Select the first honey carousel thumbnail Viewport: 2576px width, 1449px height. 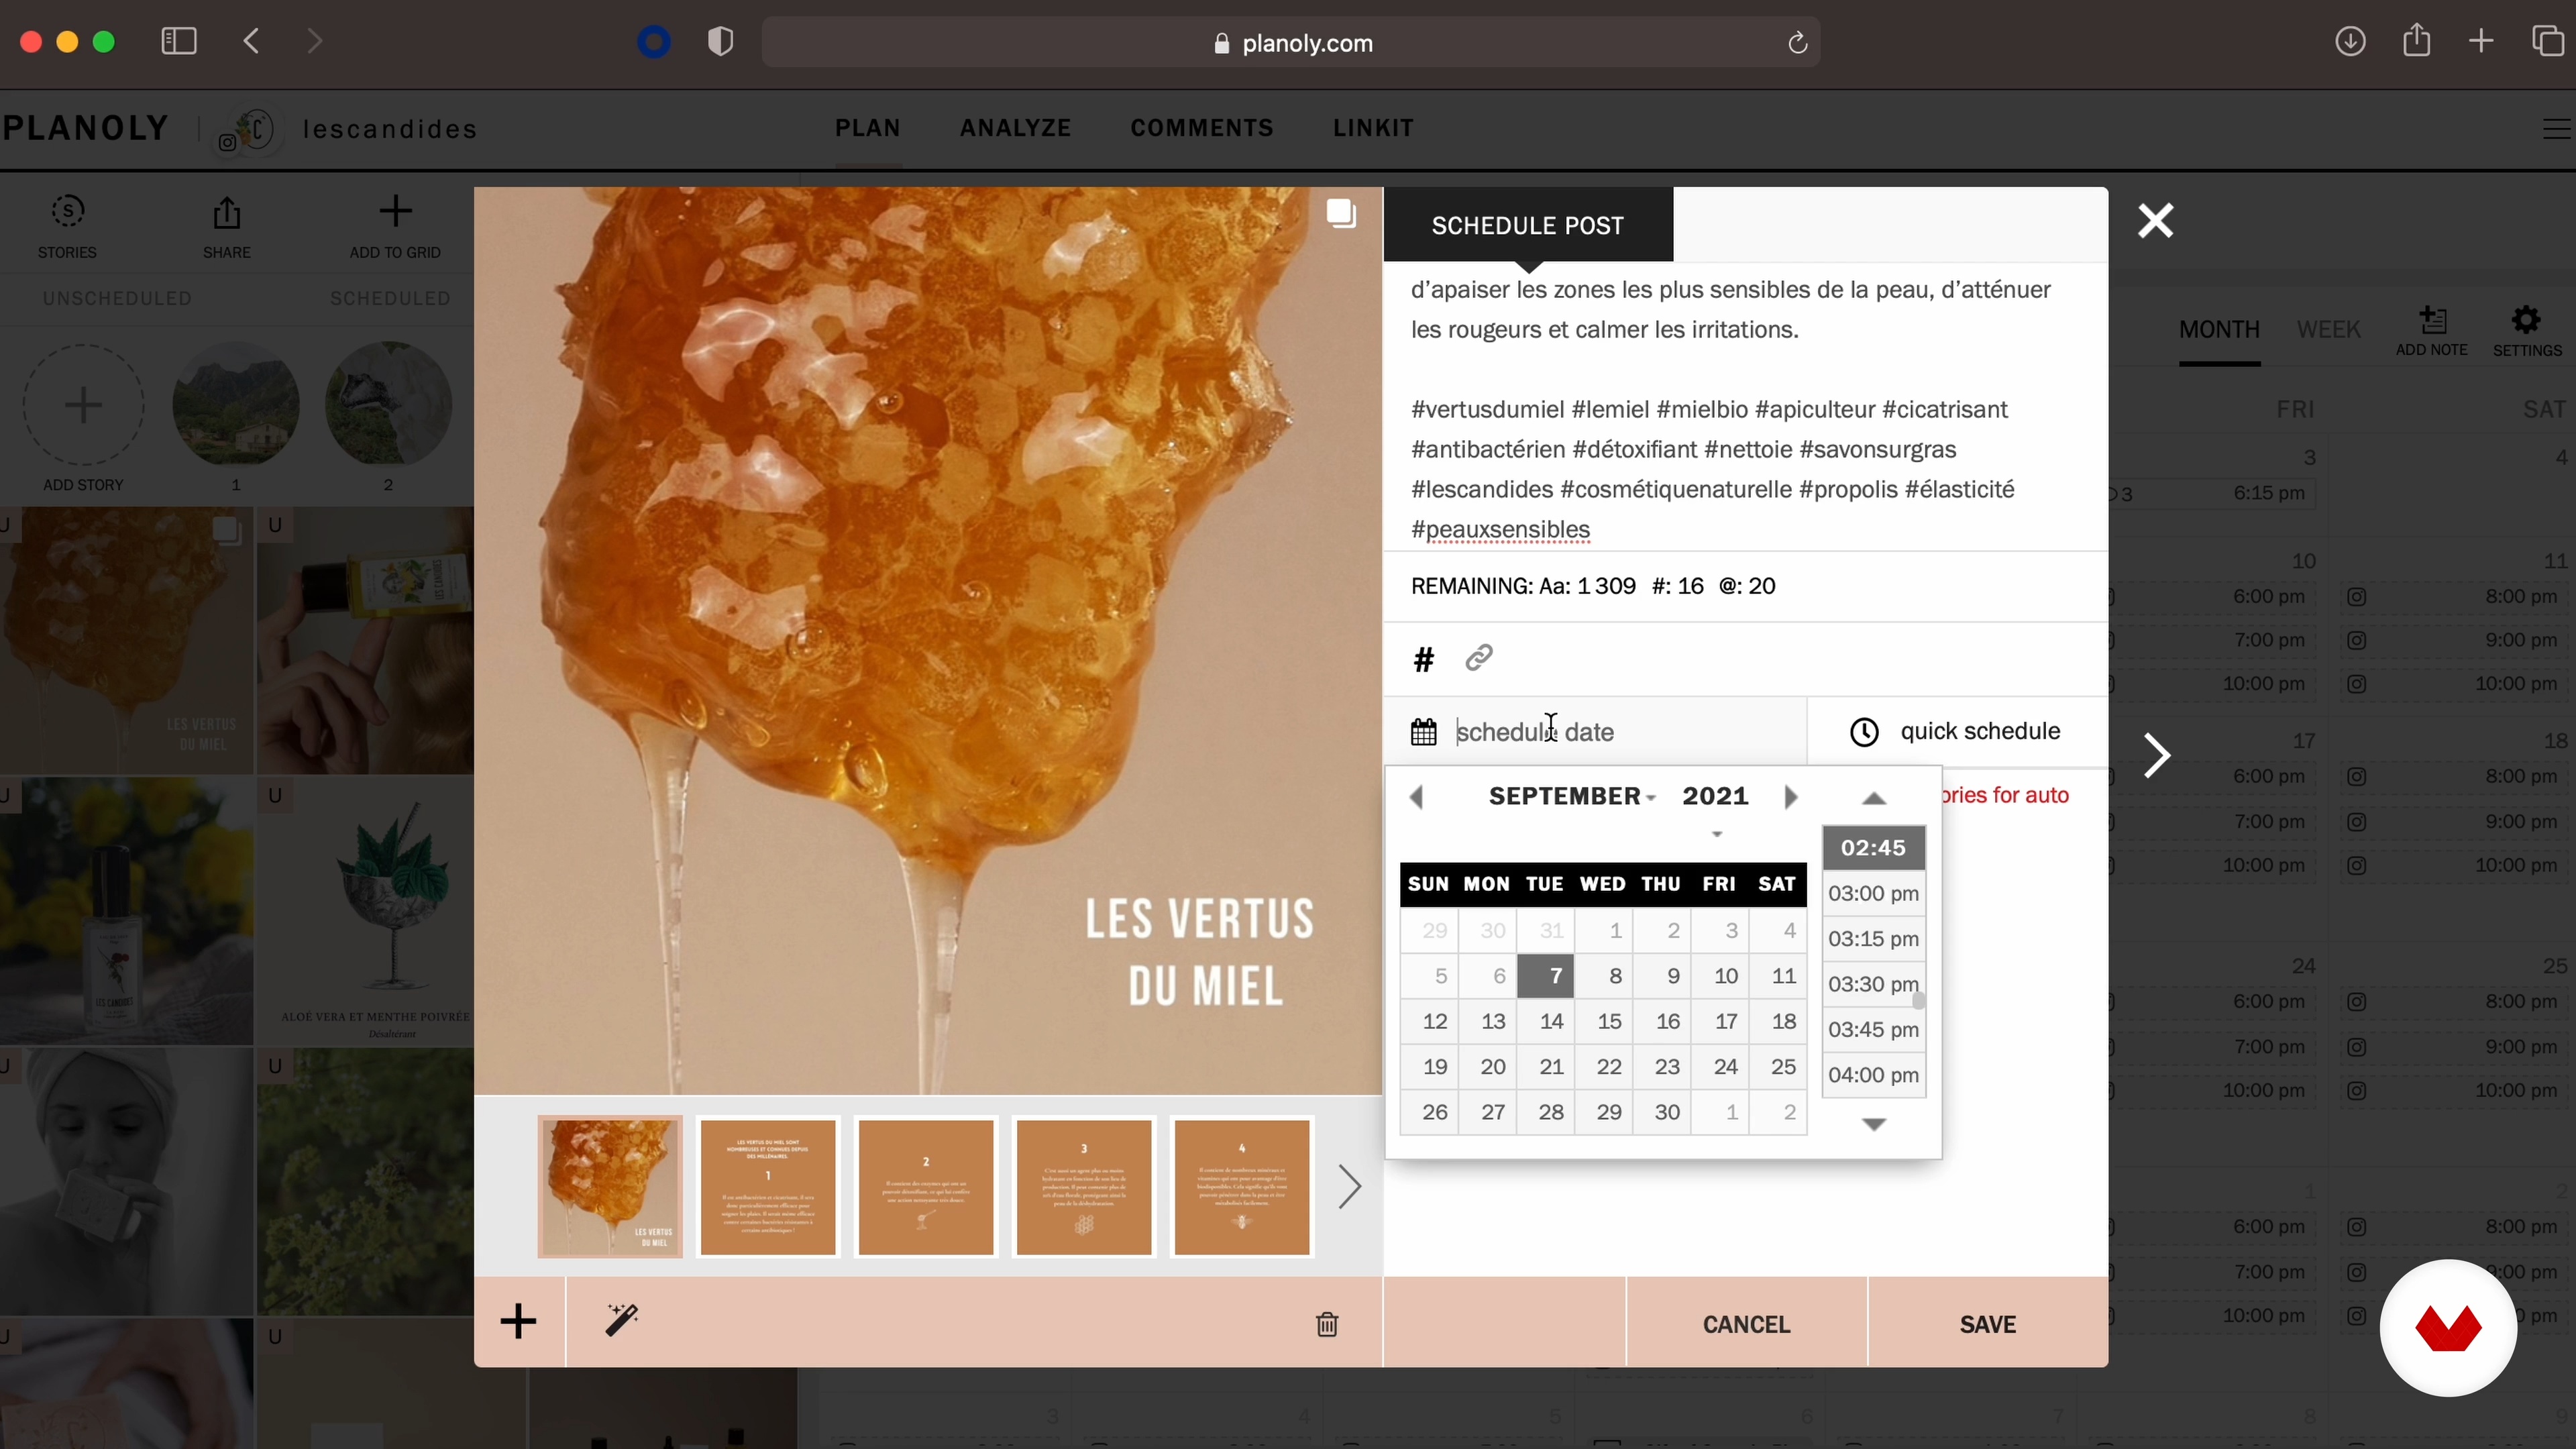pyautogui.click(x=610, y=1187)
